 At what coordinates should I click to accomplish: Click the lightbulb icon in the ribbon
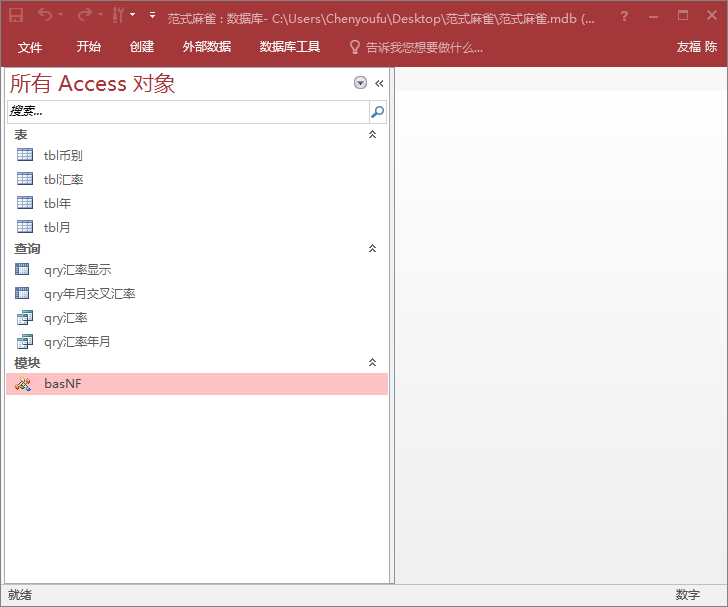[x=354, y=47]
